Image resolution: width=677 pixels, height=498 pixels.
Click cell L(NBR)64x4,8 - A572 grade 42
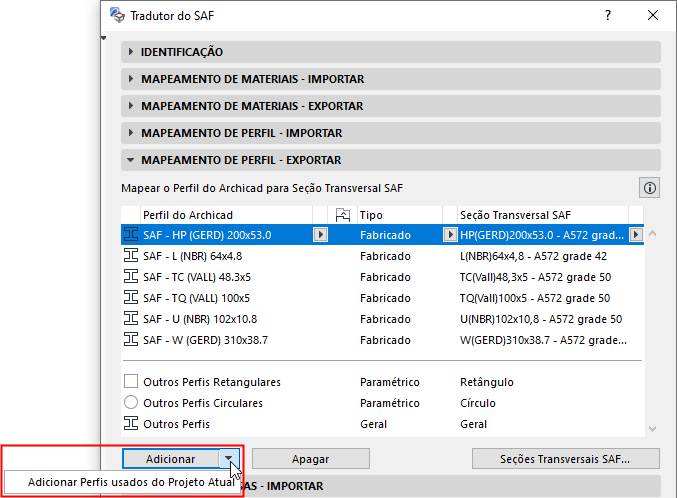pos(533,256)
